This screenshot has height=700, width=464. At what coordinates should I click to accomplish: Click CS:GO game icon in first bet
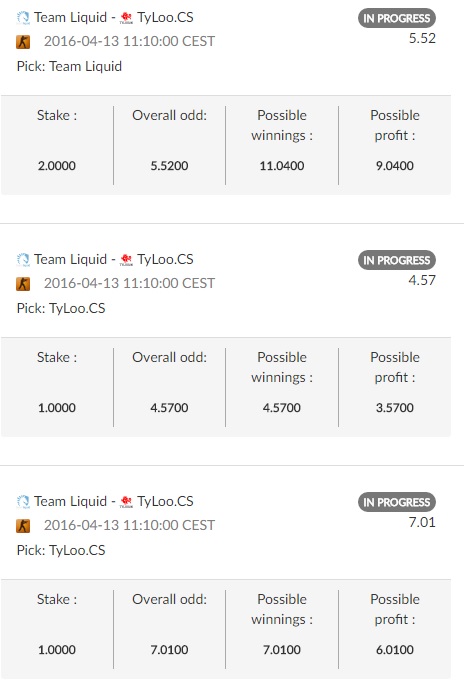(23, 42)
